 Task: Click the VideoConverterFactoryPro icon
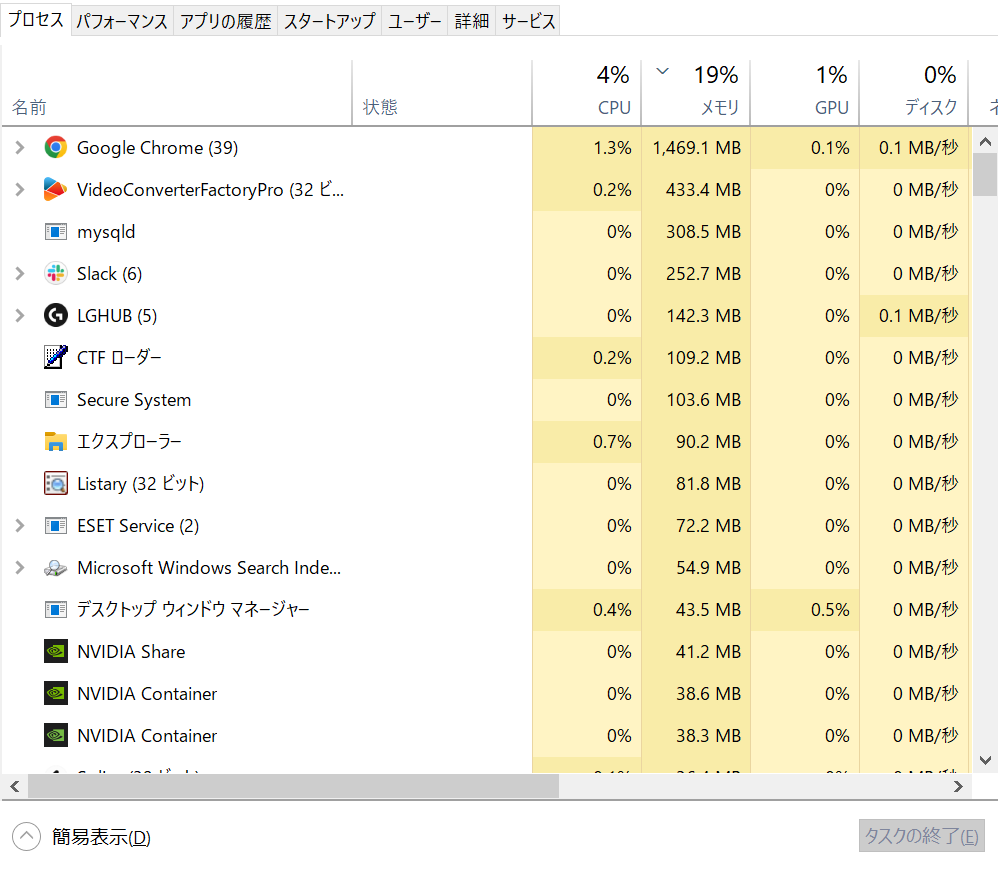(56, 190)
